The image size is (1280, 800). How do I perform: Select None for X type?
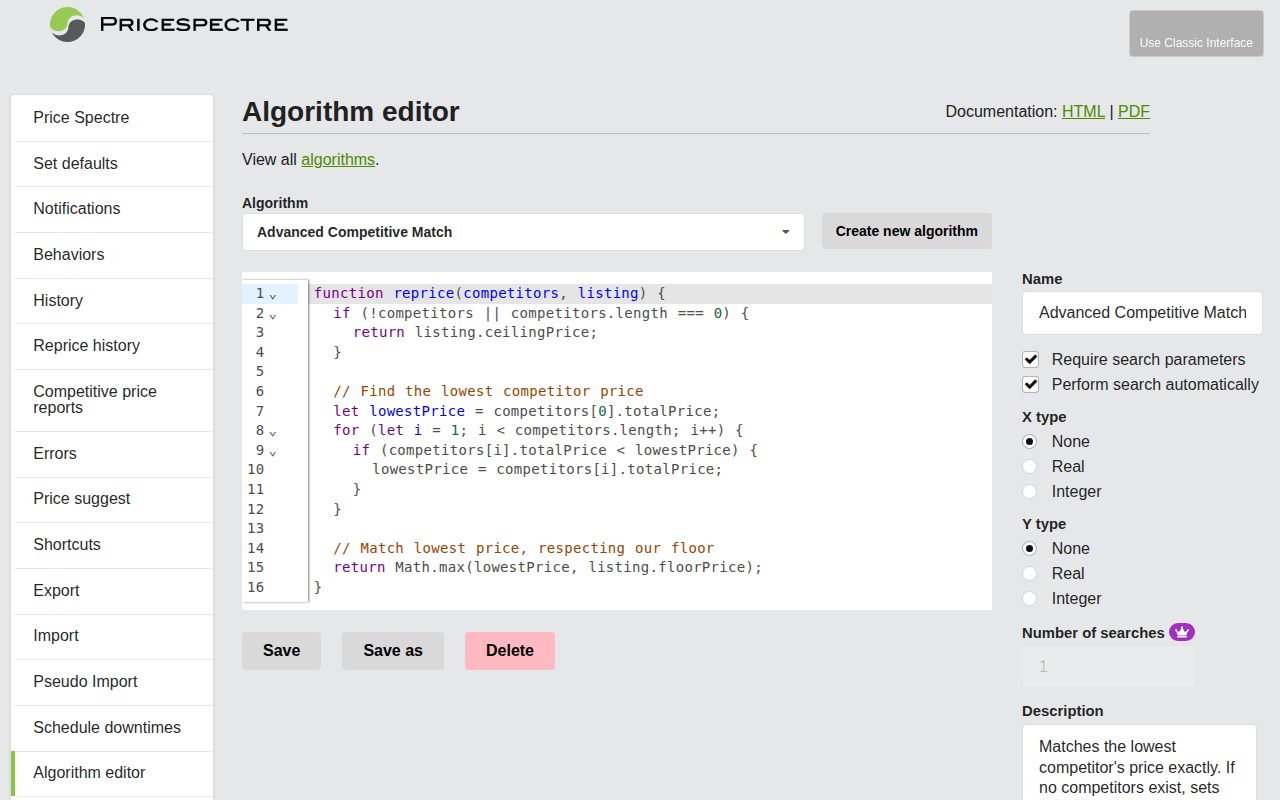pos(1029,441)
